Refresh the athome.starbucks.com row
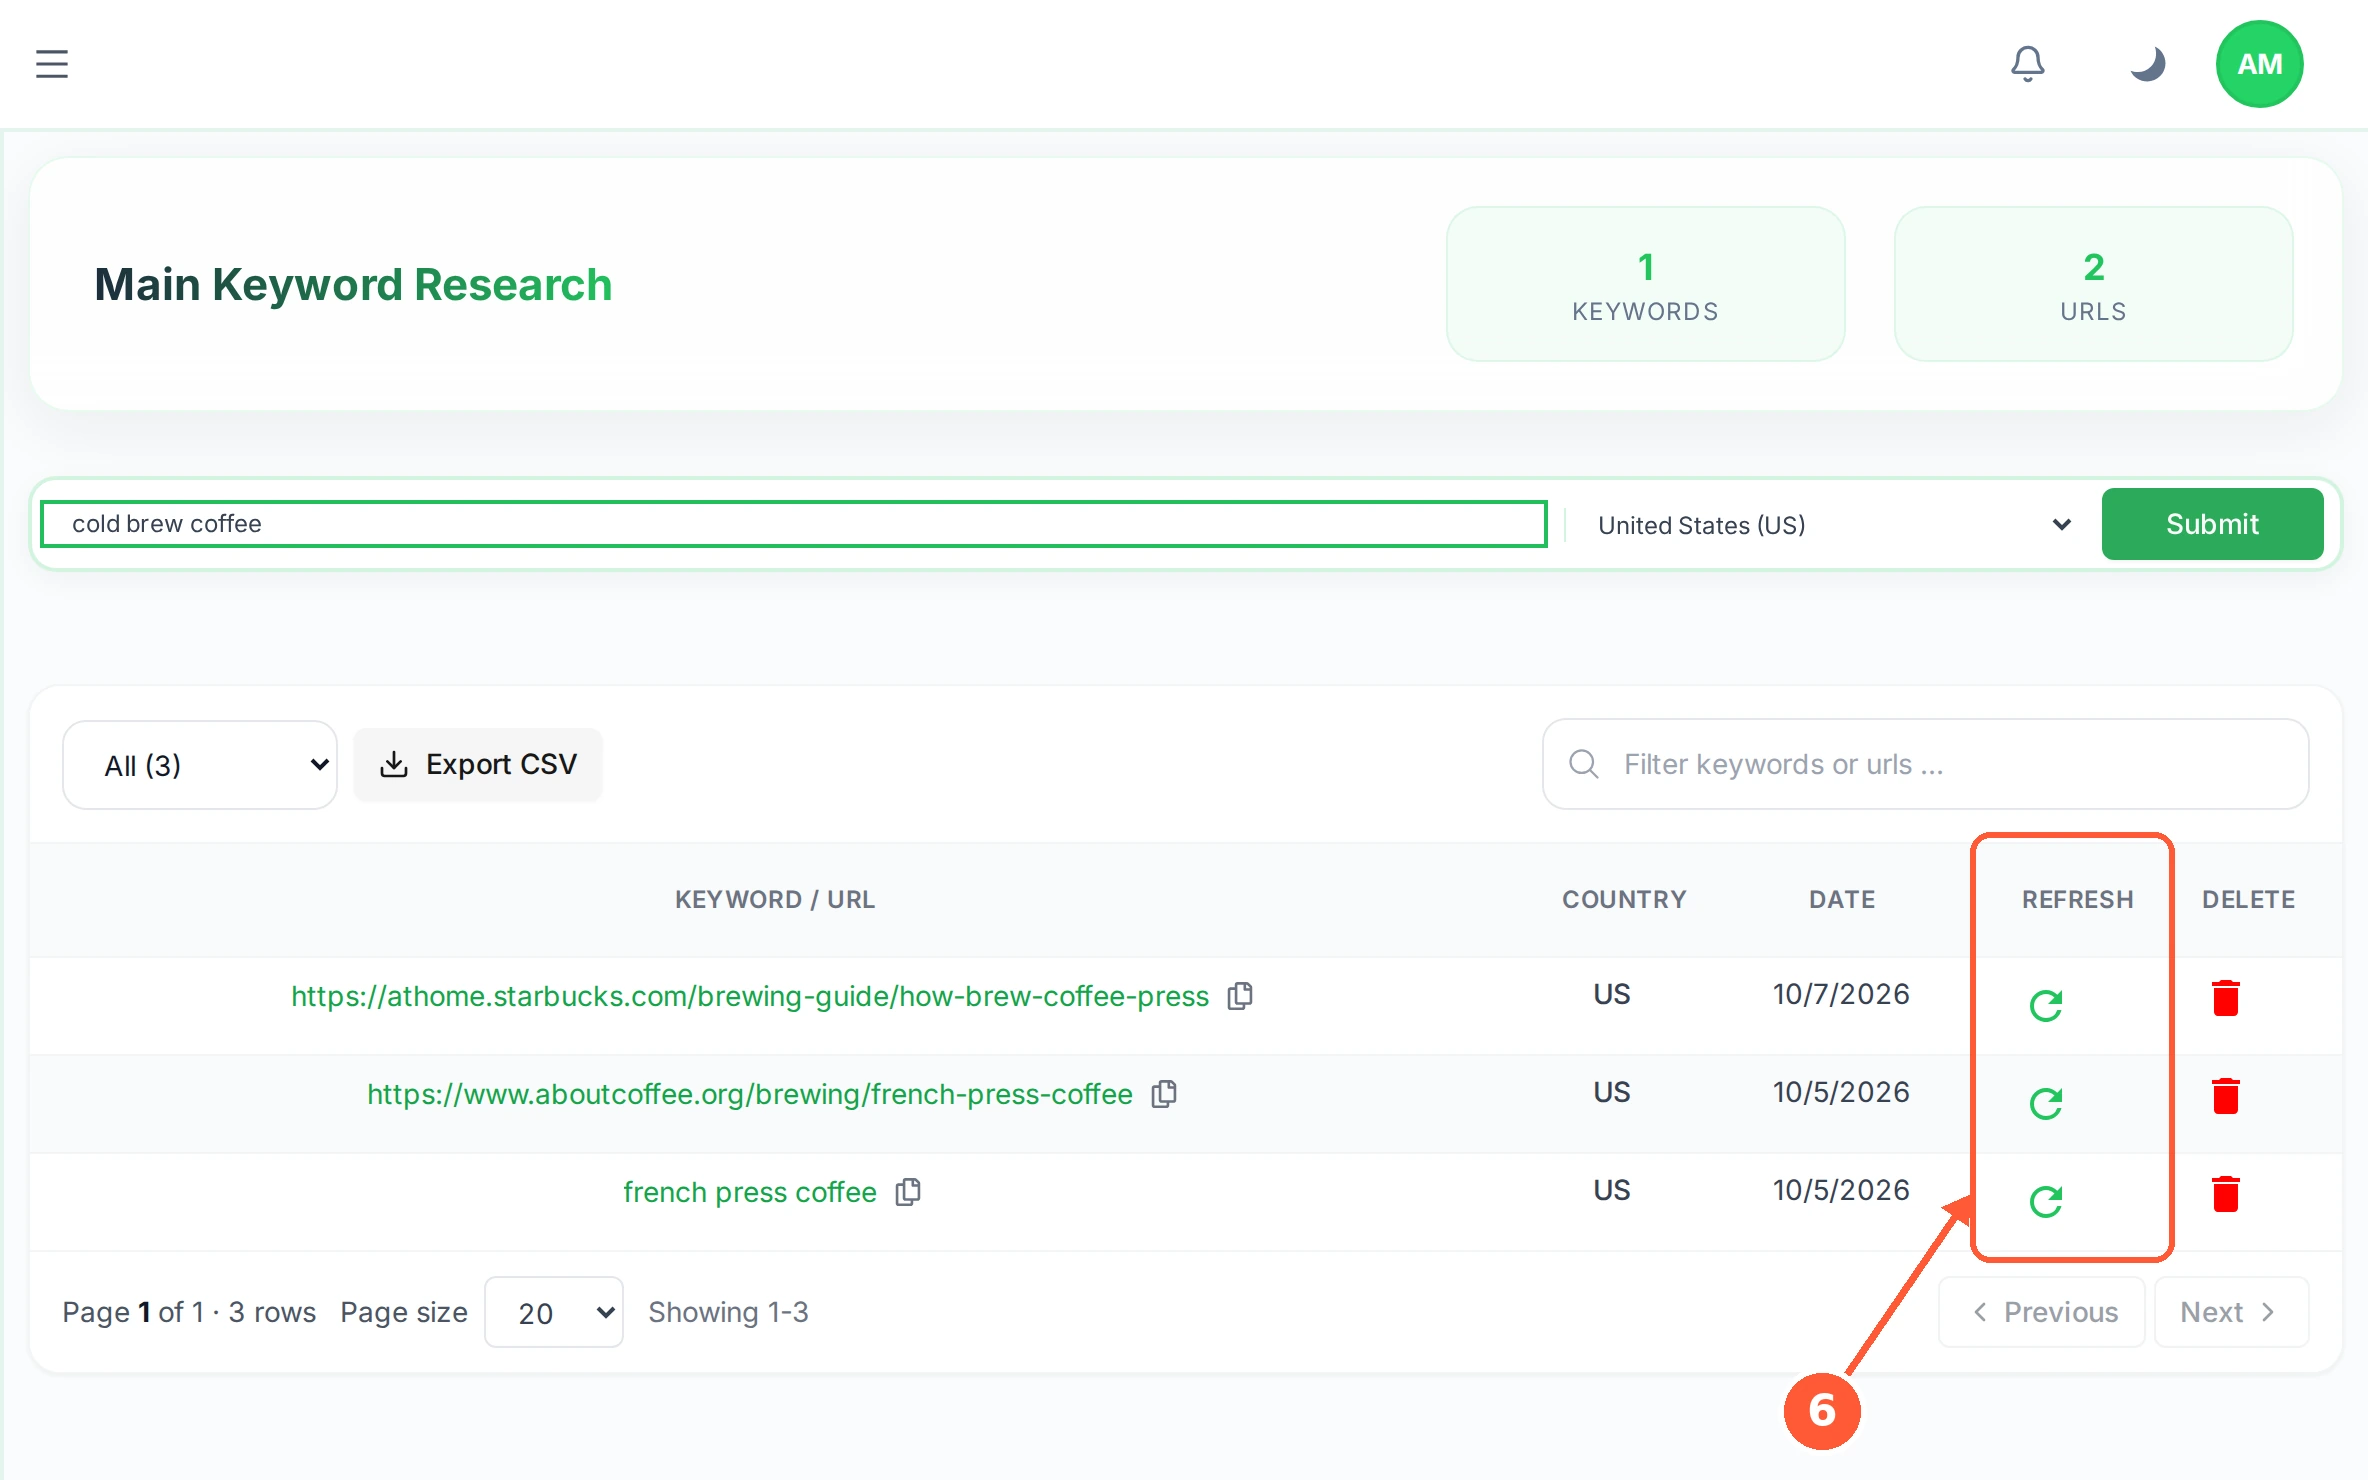The width and height of the screenshot is (2368, 1480). coord(2046,1005)
